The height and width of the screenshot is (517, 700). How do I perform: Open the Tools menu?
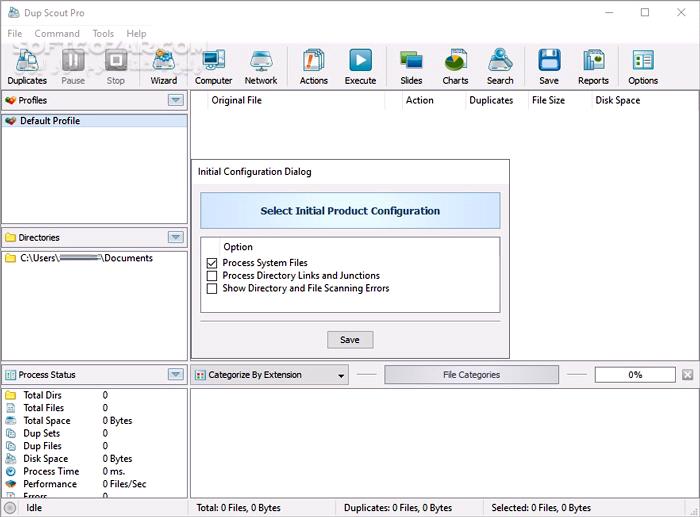pyautogui.click(x=103, y=33)
